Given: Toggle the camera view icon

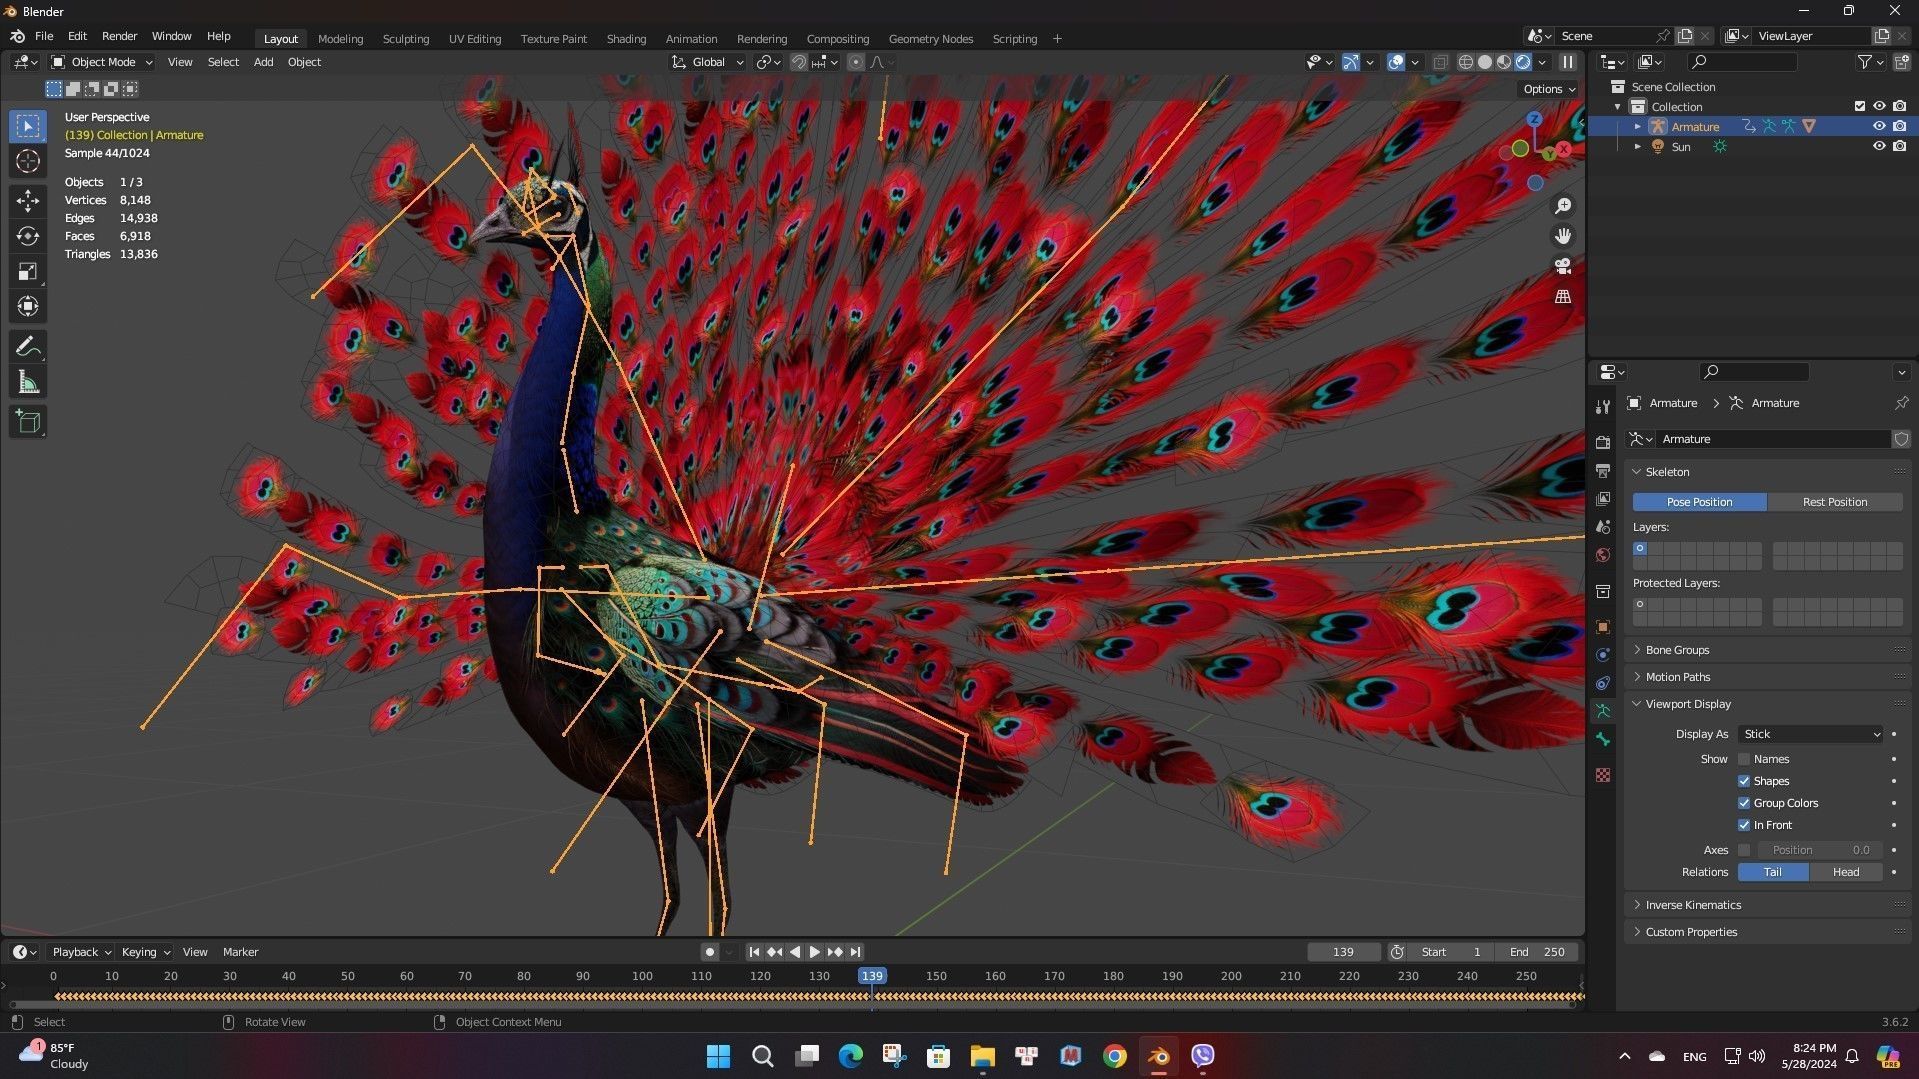Looking at the screenshot, I should 1563,266.
